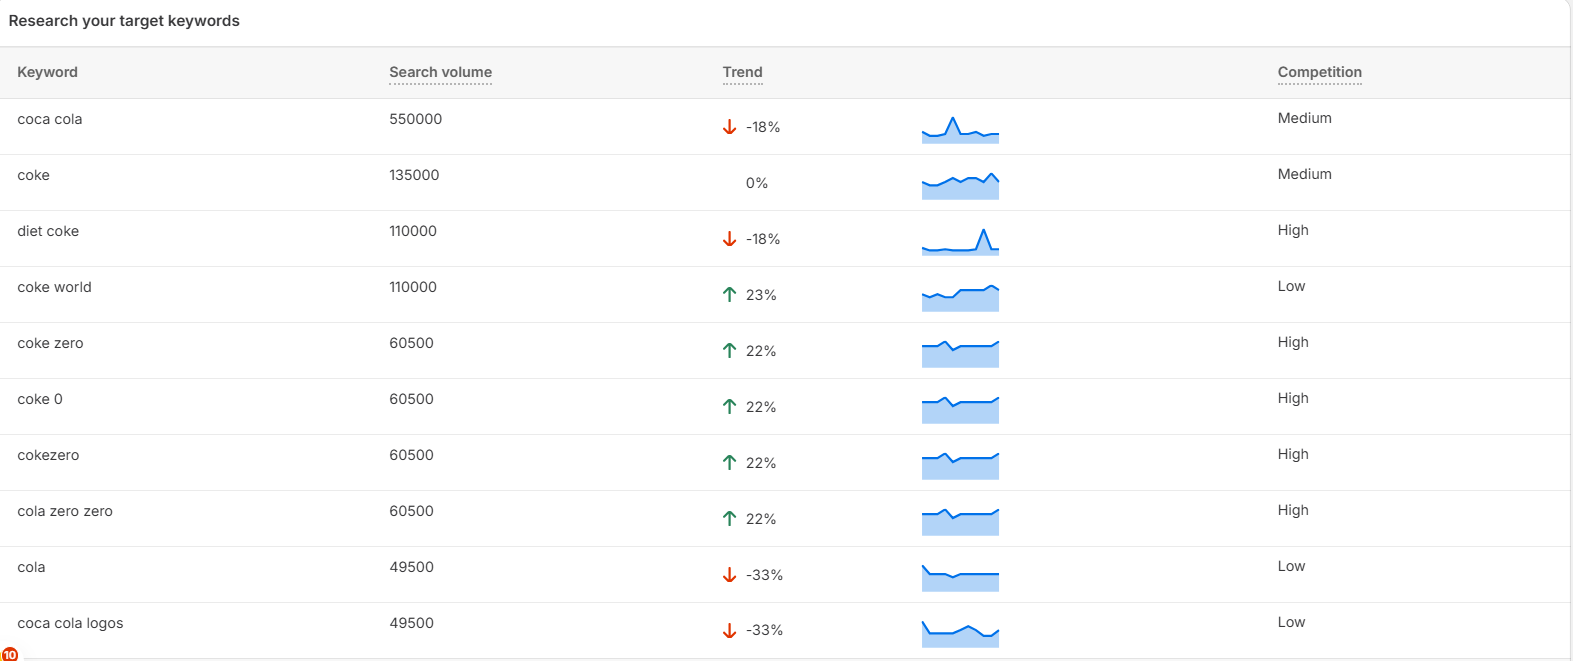Select the keyword 'coke'
Image resolution: width=1573 pixels, height=661 pixels.
[33, 175]
